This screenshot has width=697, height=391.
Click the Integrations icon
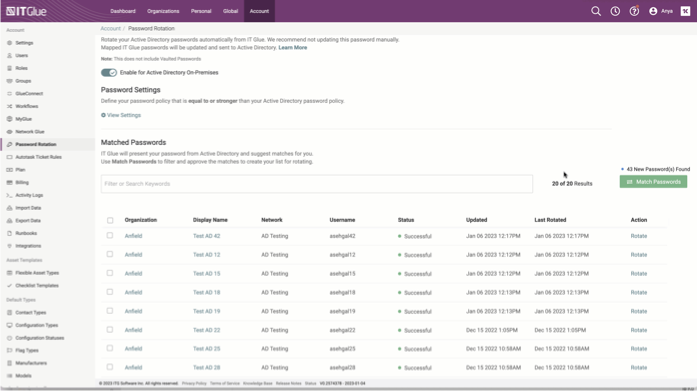pyautogui.click(x=9, y=246)
